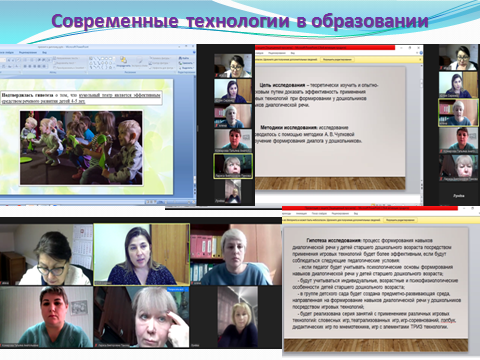
Task: Click Enable Editing button in upper yellow bar
Action: pos(337,60)
